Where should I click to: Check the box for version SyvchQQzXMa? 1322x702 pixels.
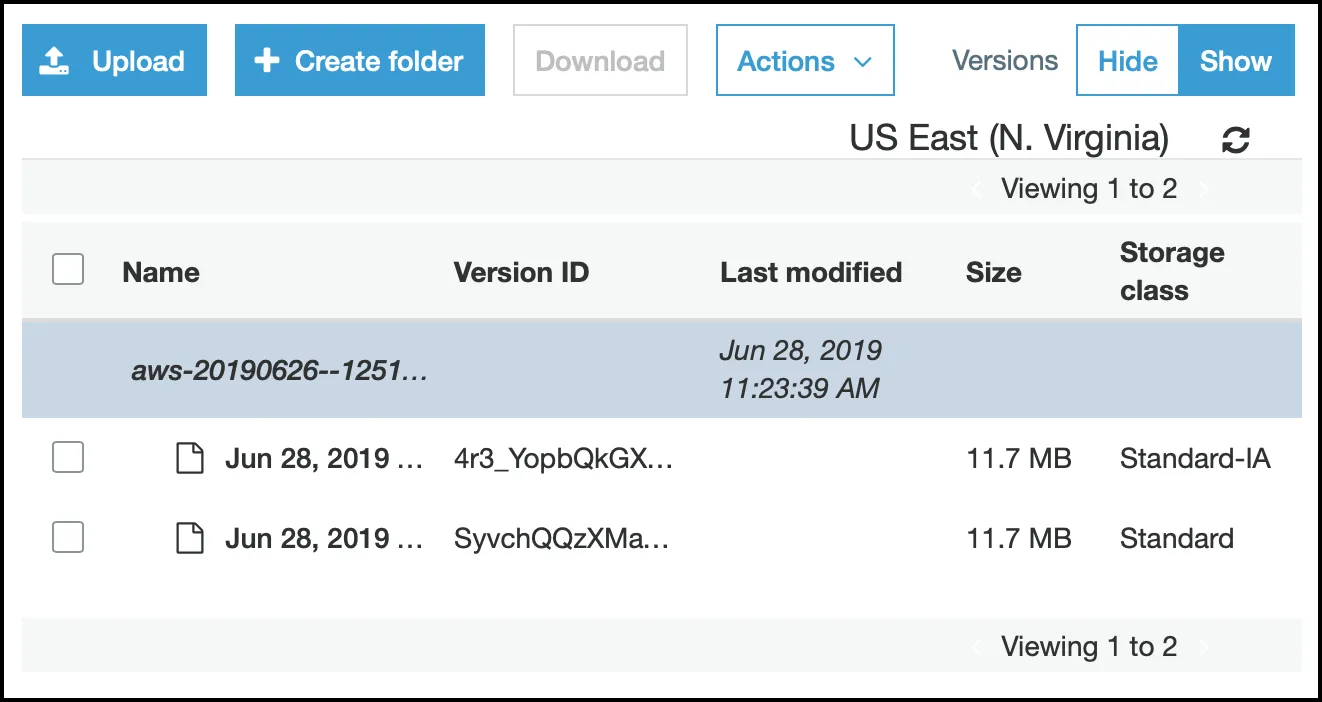[68, 538]
